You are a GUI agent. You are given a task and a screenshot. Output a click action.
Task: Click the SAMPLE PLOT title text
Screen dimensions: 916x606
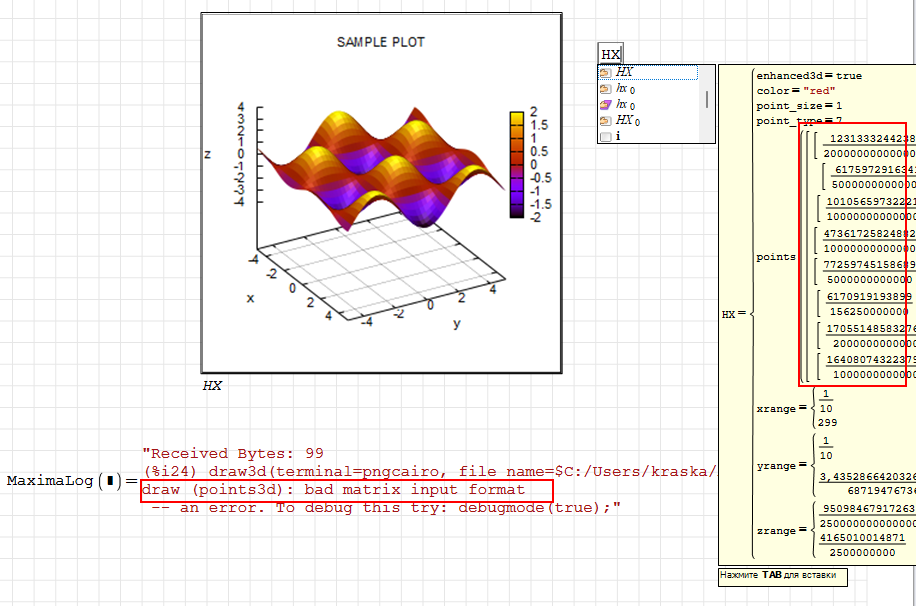click(x=380, y=42)
